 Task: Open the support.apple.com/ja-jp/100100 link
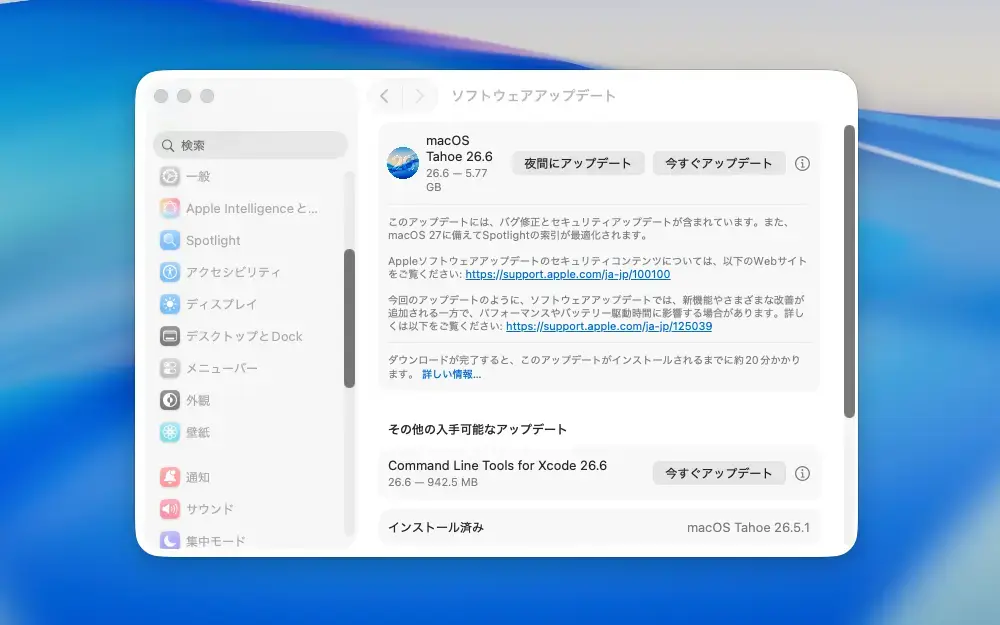(568, 274)
